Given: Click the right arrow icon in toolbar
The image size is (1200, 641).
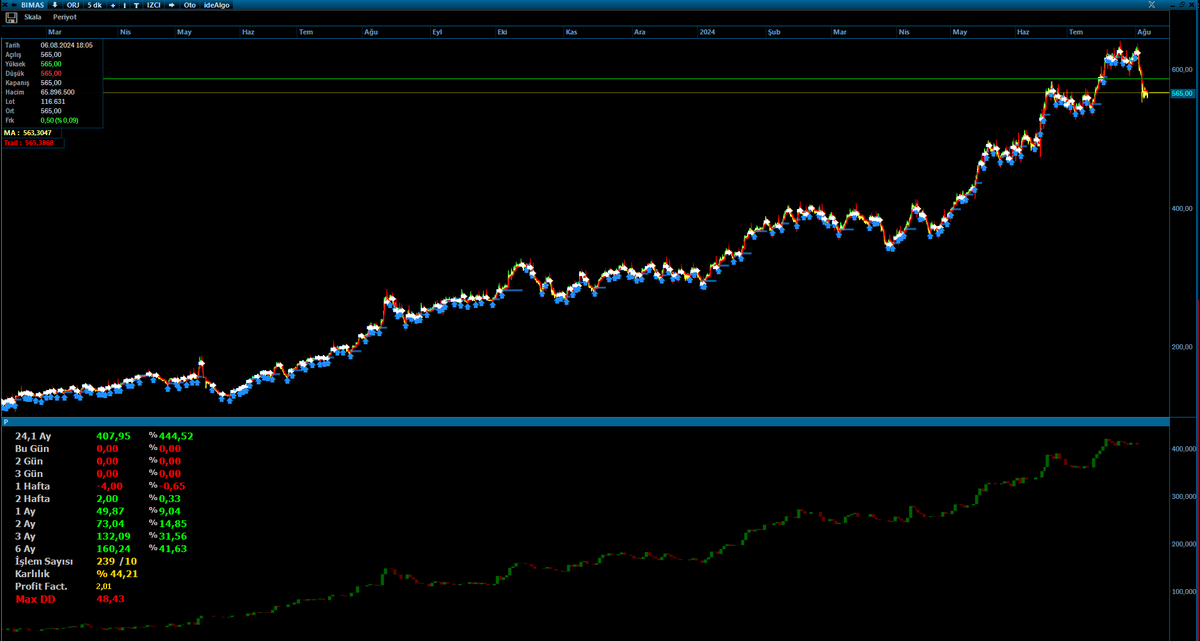Looking at the screenshot, I should (x=171, y=5).
